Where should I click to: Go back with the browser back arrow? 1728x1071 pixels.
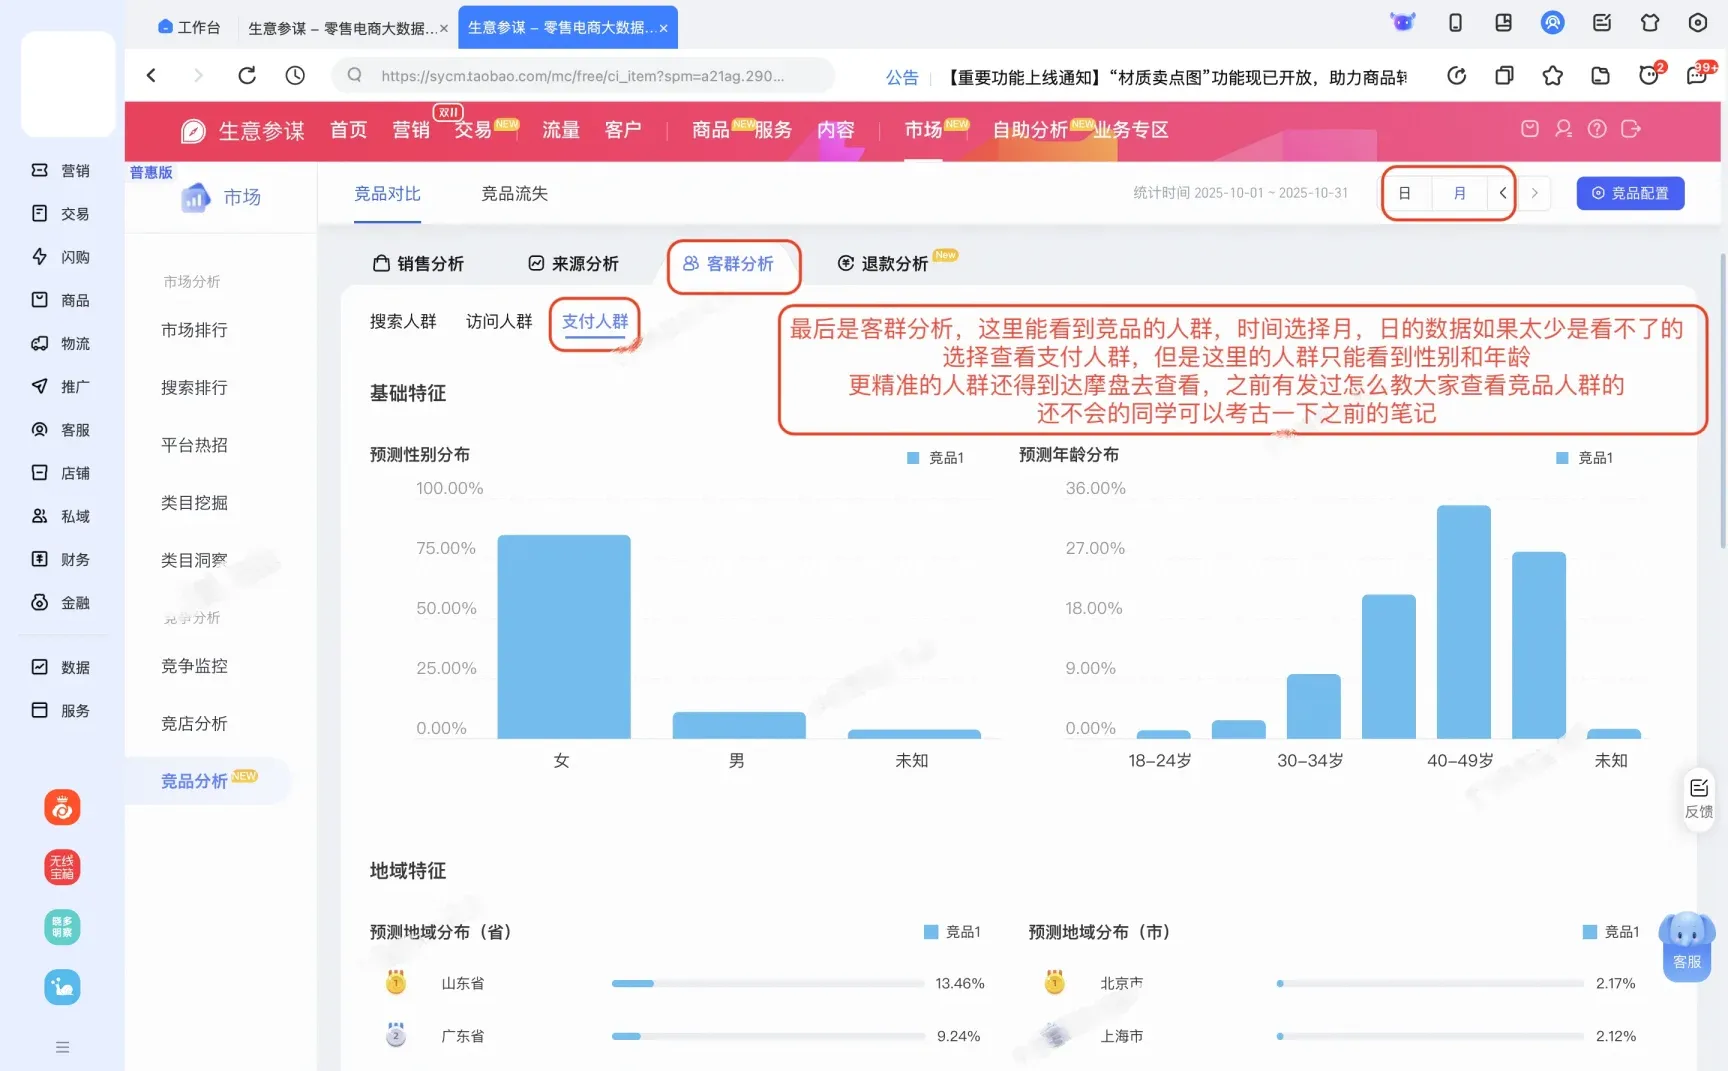click(x=152, y=75)
